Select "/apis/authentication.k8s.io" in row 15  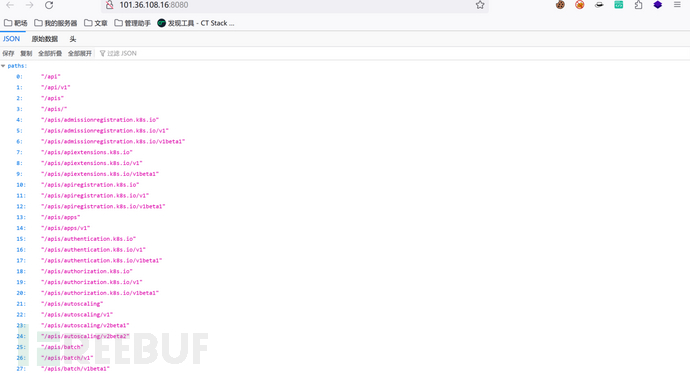88,239
